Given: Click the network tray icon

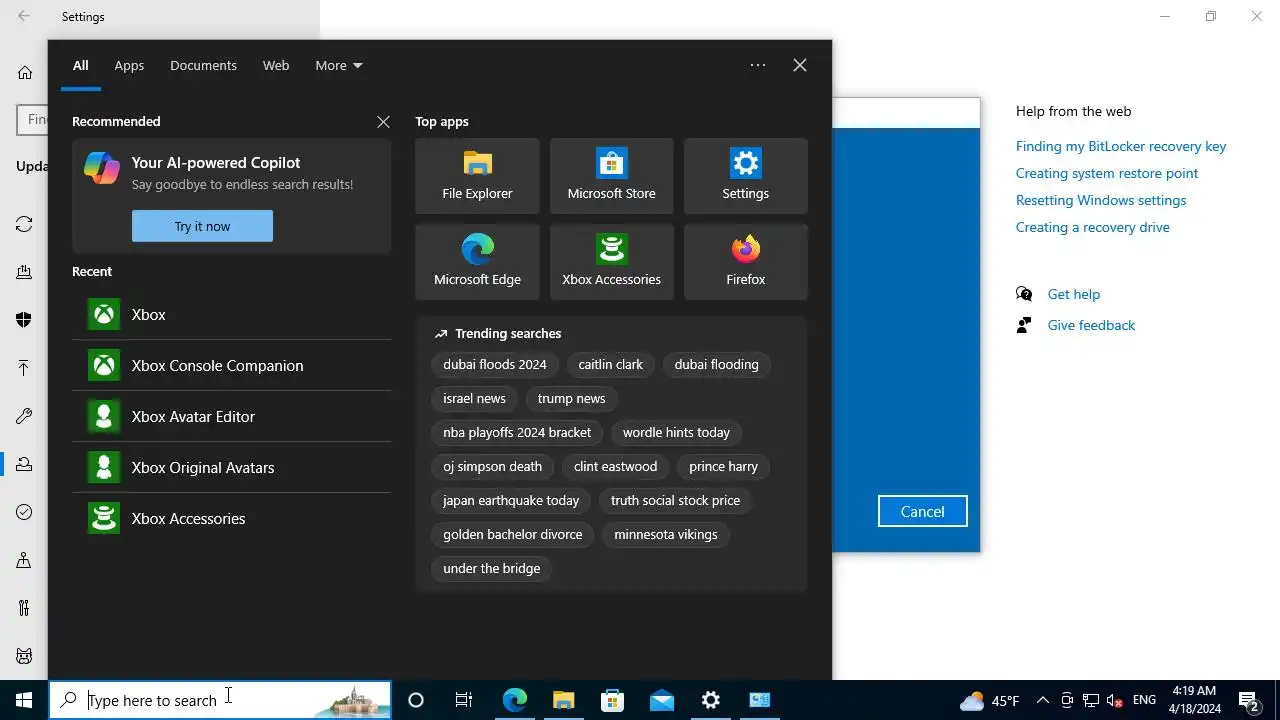Looking at the screenshot, I should pyautogui.click(x=1091, y=700).
